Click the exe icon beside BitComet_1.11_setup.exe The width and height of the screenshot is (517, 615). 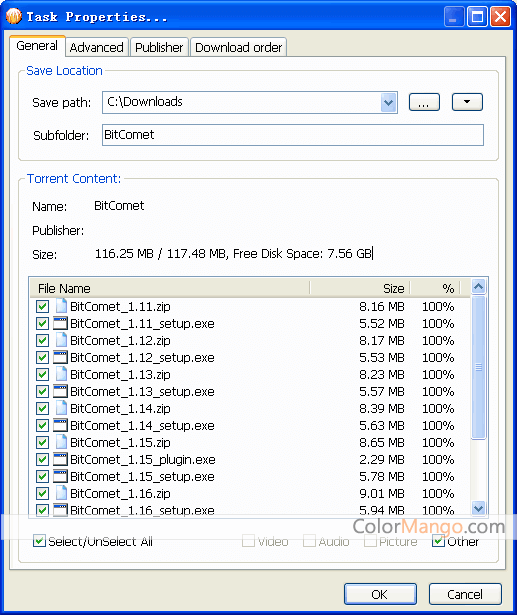point(60,324)
